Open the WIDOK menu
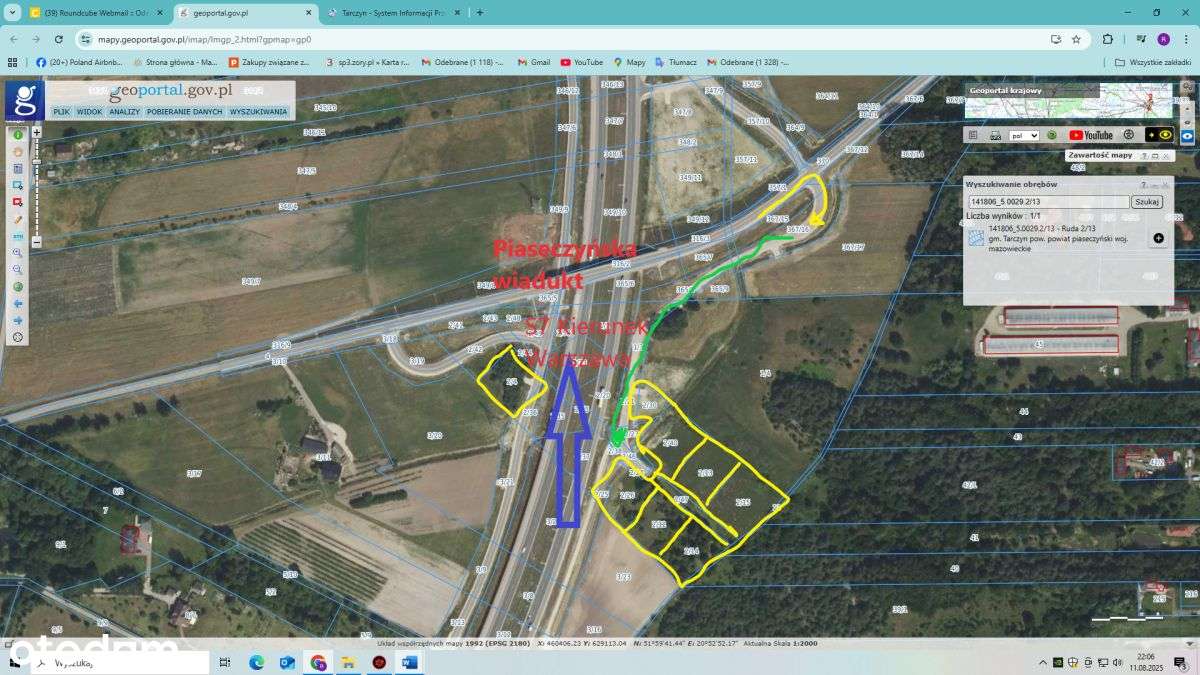 90,112
